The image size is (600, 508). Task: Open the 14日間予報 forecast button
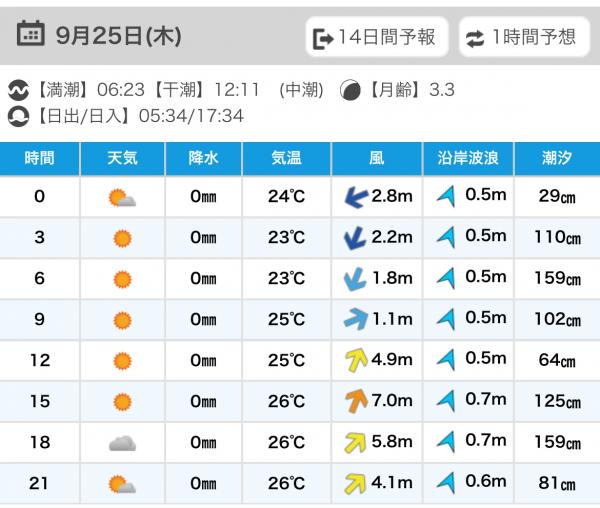(x=377, y=37)
